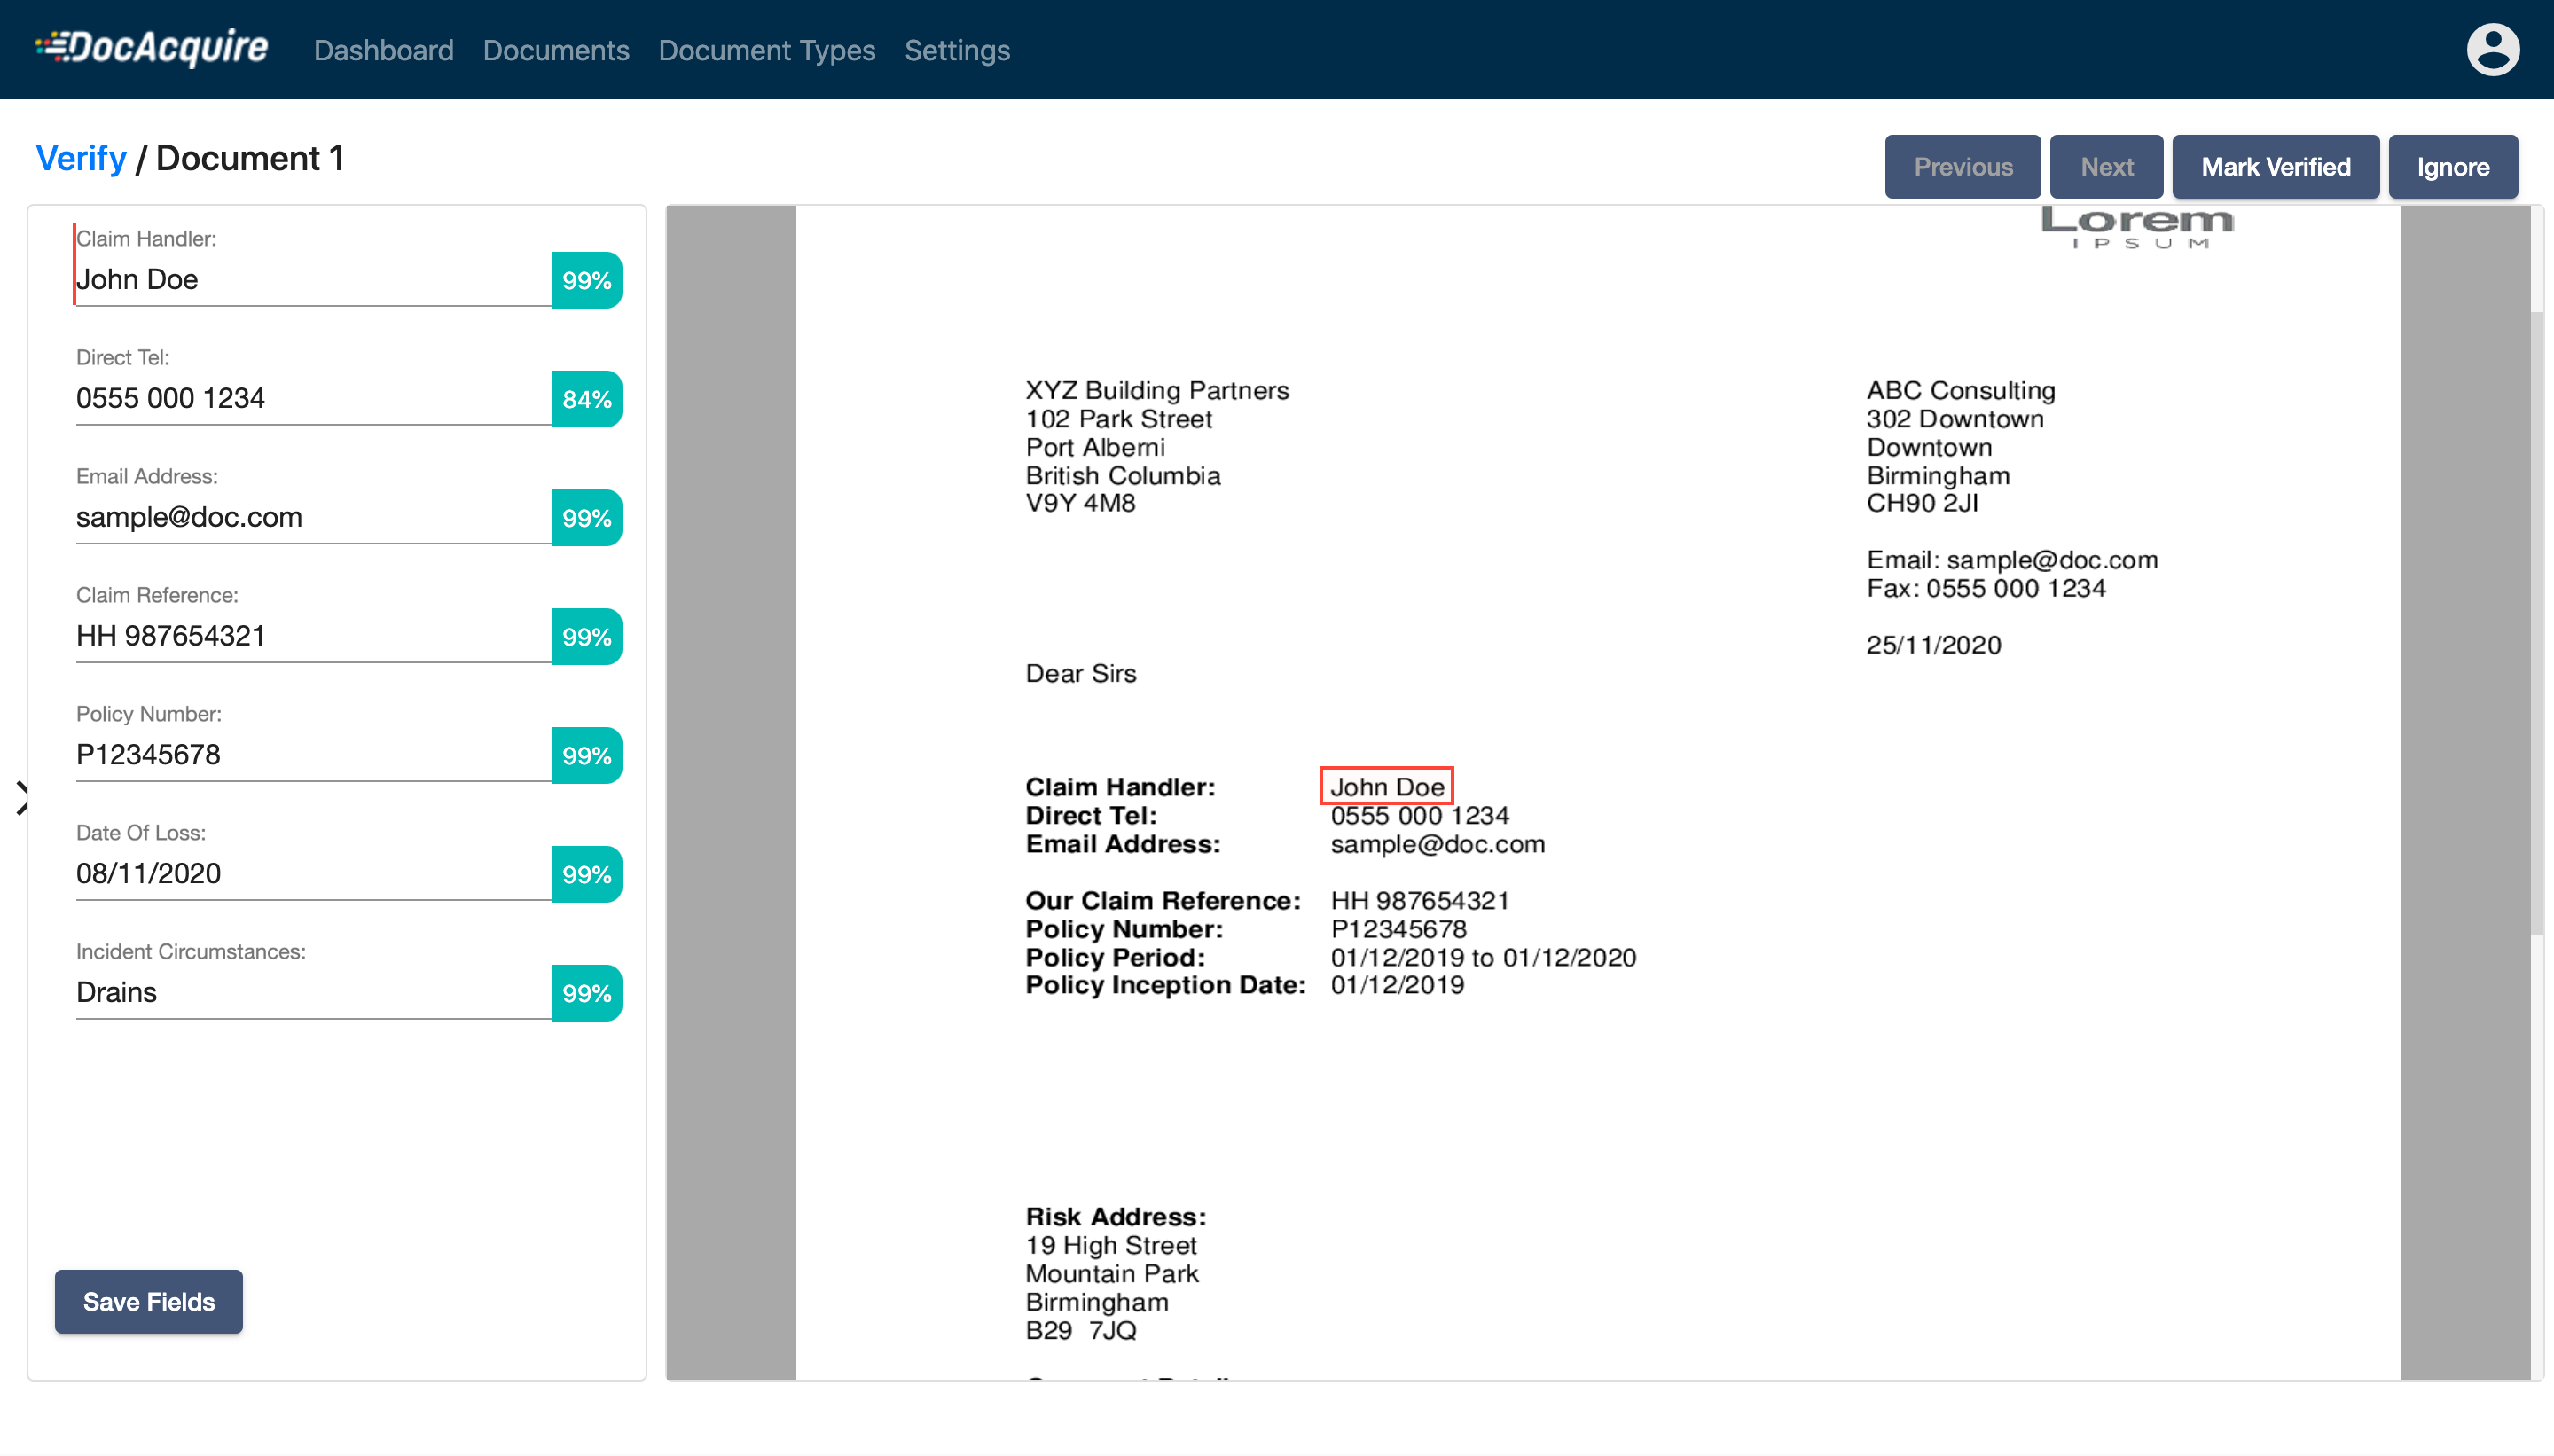
Task: Go to the Documents page
Action: pos(555,50)
